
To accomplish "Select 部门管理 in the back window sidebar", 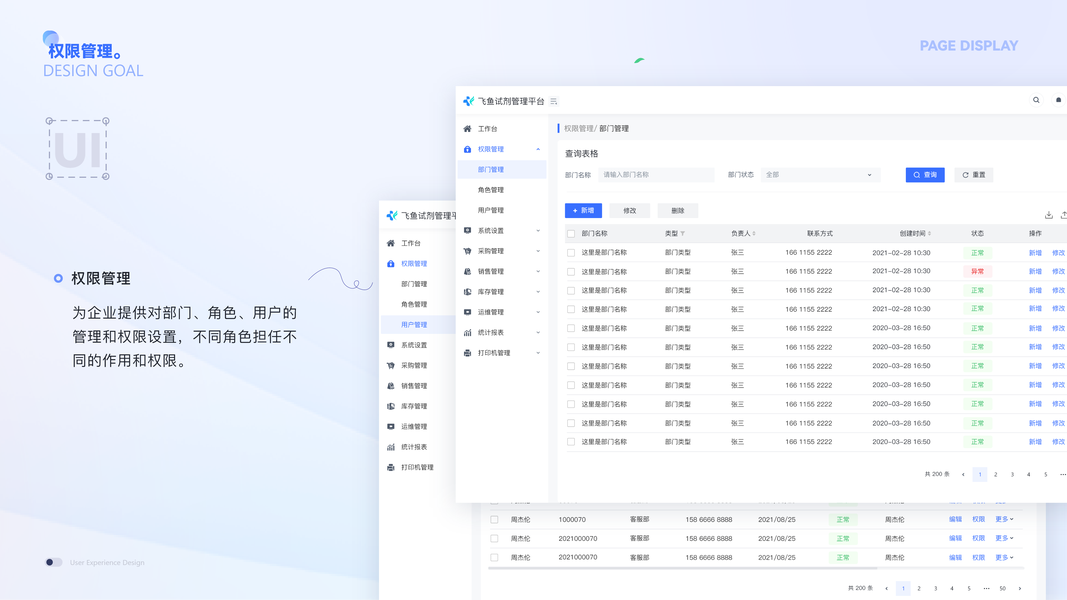I will coord(414,284).
